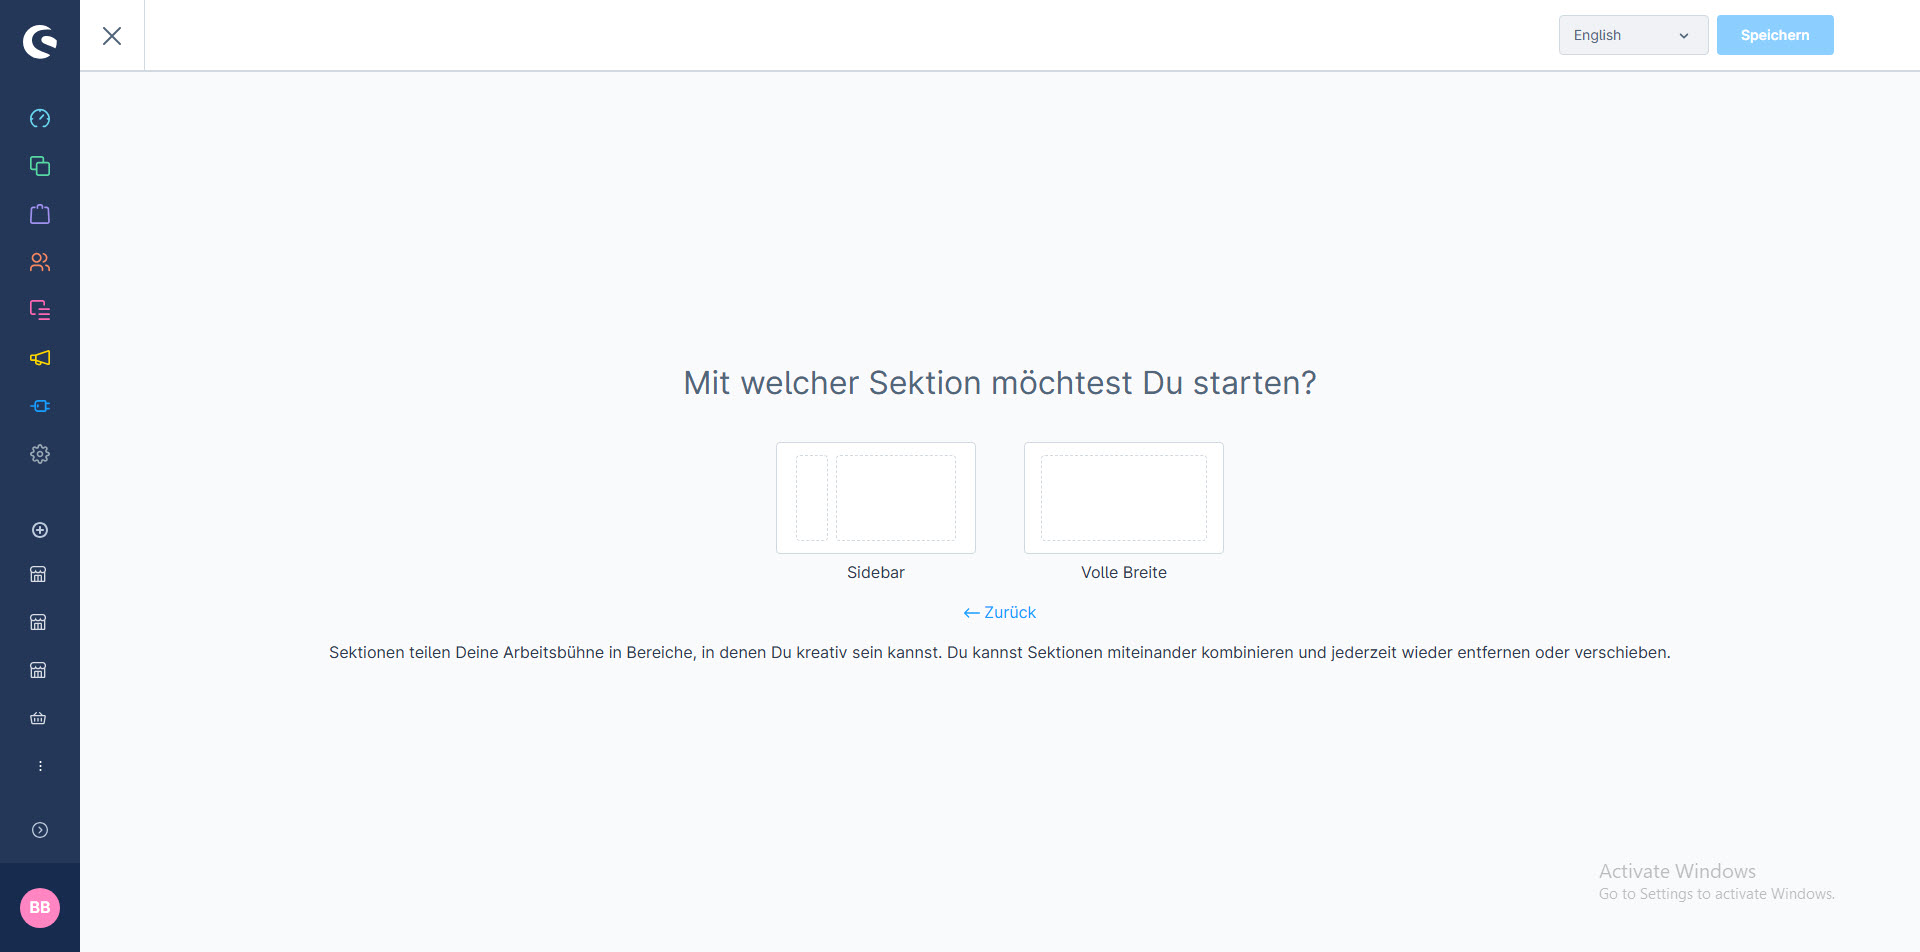Choose the Sidebar section layout
The width and height of the screenshot is (1920, 952).
[x=875, y=498]
